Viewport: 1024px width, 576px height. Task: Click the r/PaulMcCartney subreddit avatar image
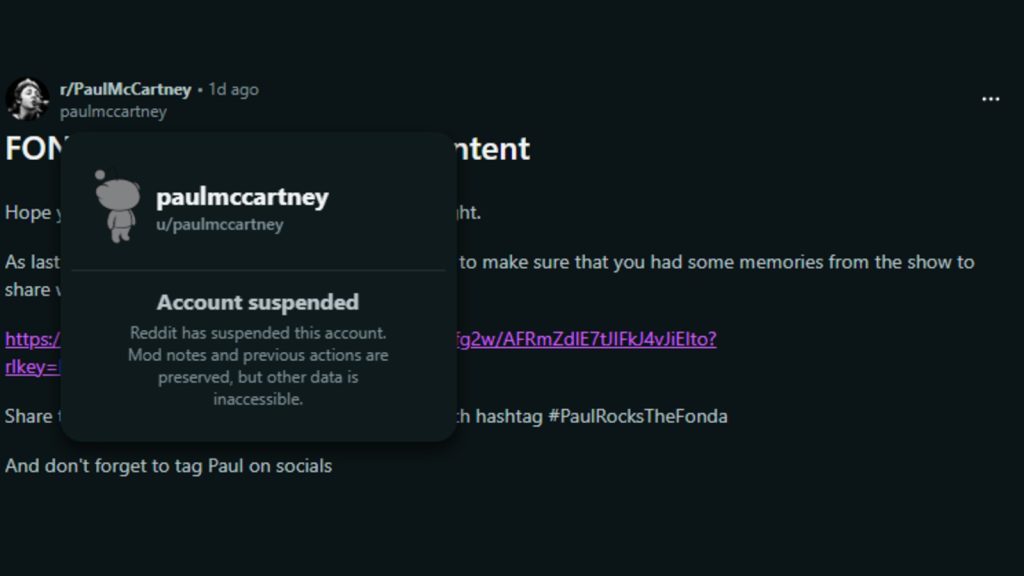point(27,98)
